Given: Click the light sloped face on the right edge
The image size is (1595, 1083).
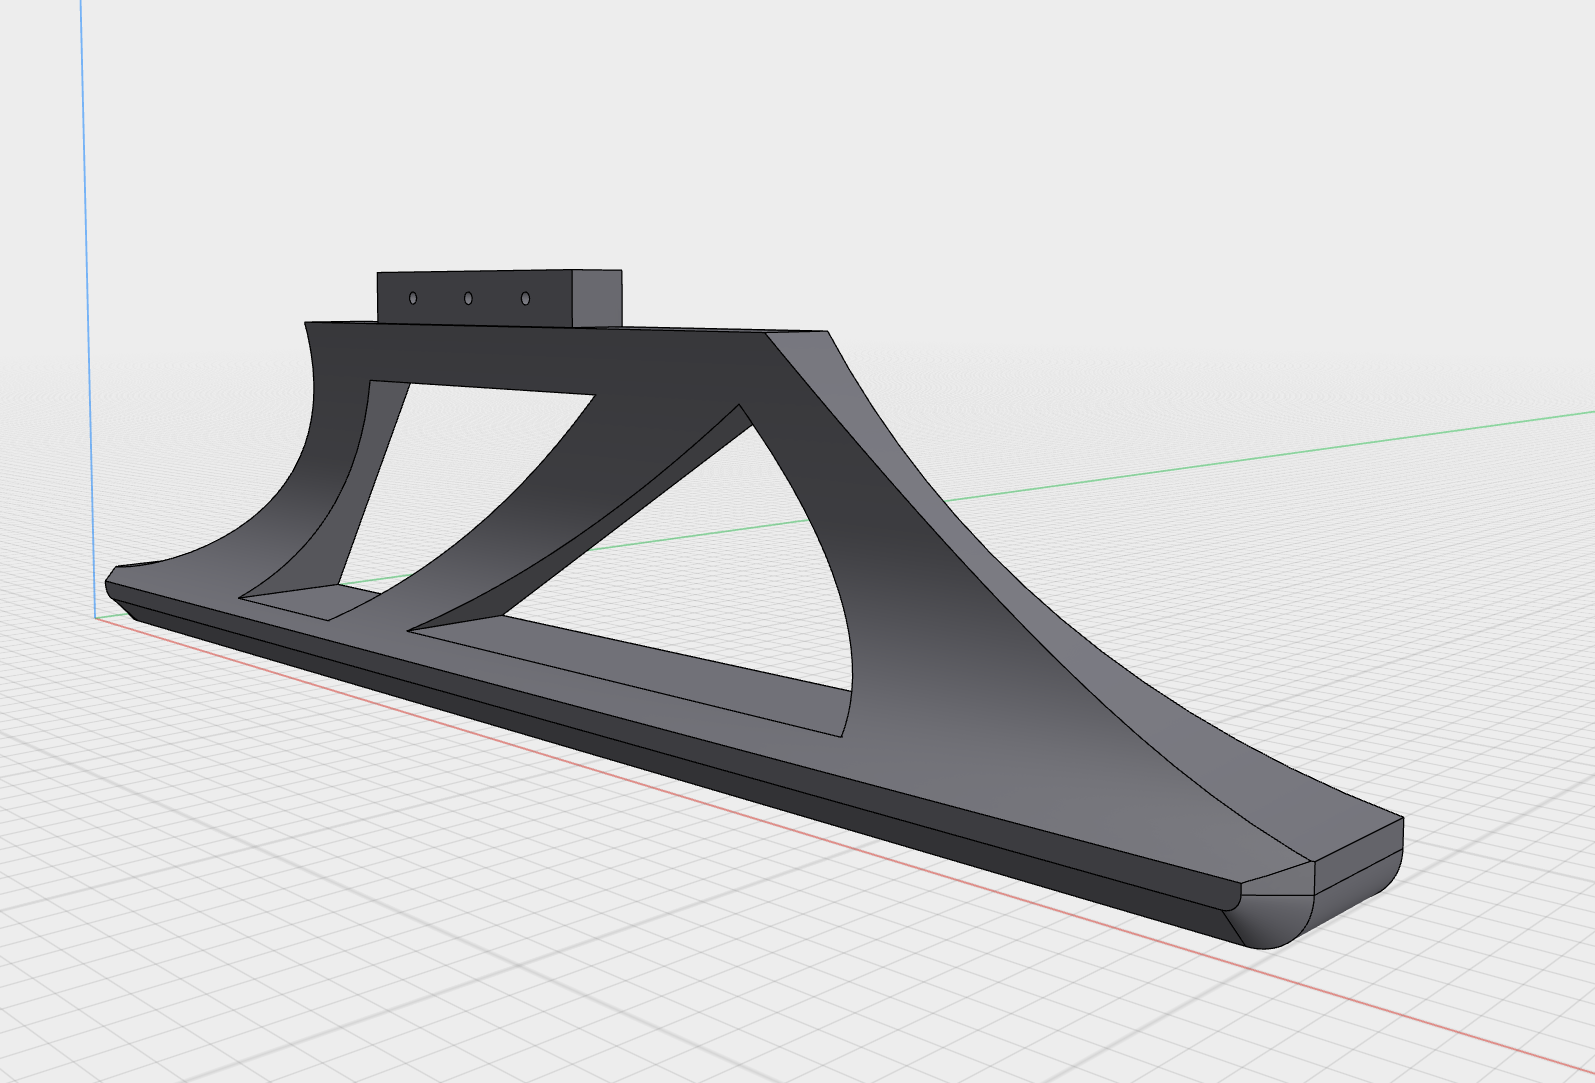Looking at the screenshot, I should click(1000, 560).
